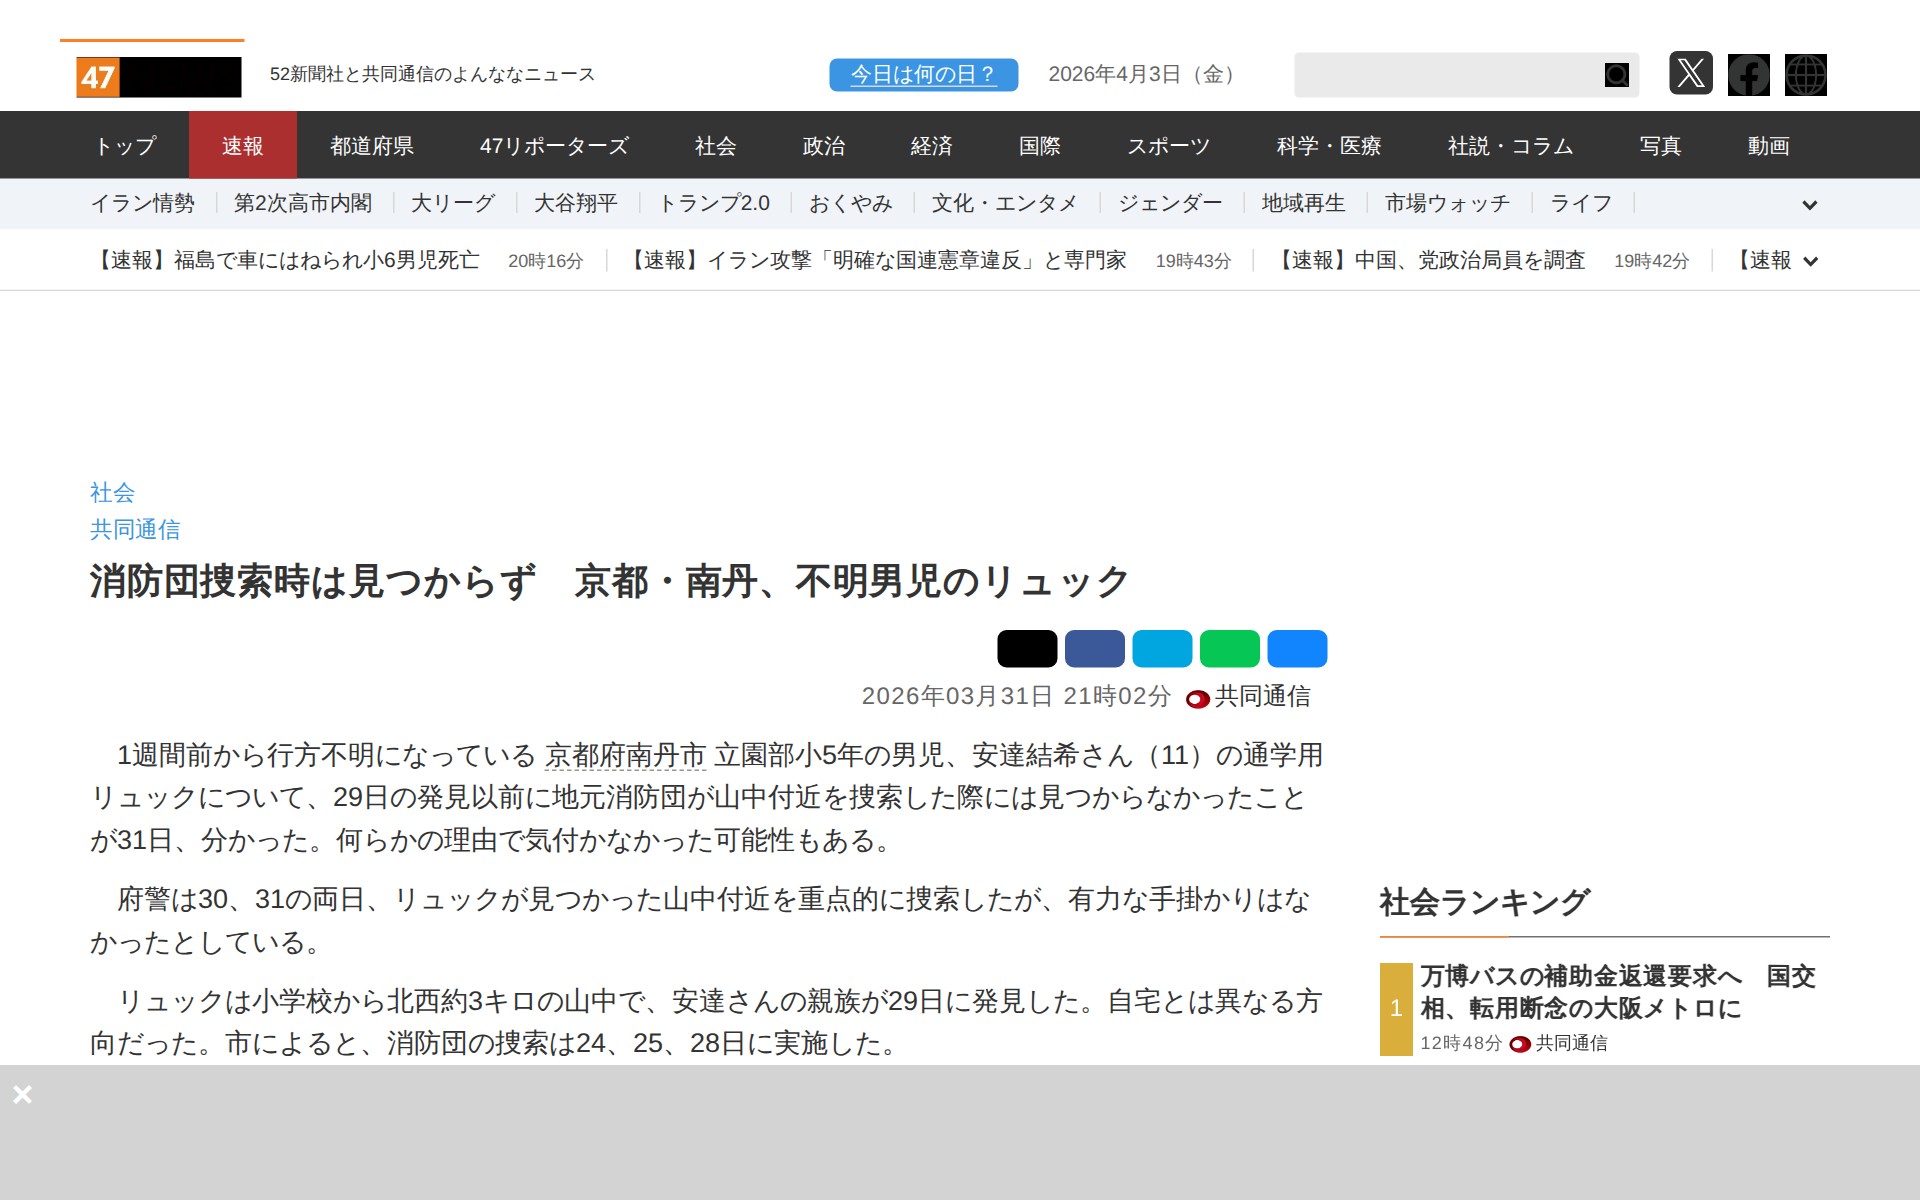Click the globe language icon
This screenshot has width=1920, height=1200.
coord(1805,75)
